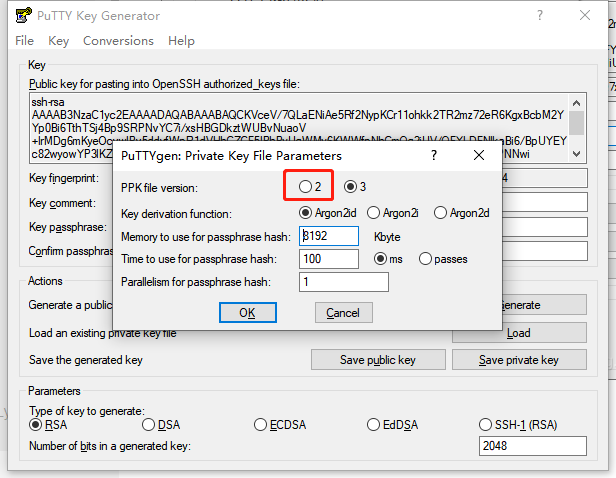Click the 'Kbyte' unit text

(x=387, y=237)
